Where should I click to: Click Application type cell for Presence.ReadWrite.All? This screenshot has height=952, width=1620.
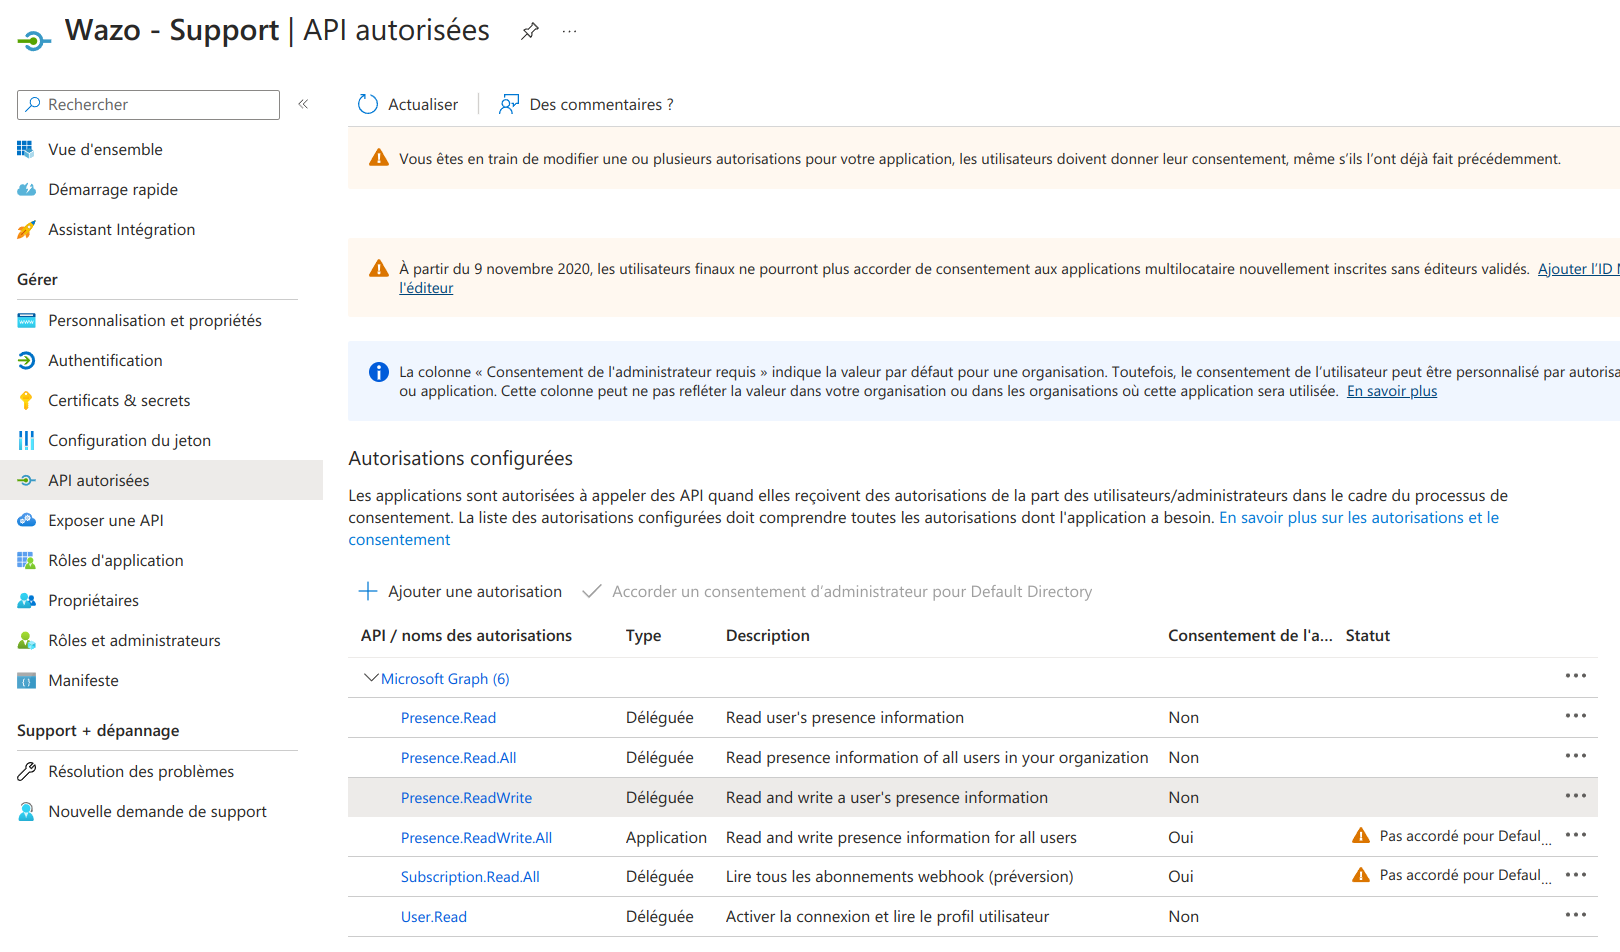666,837
